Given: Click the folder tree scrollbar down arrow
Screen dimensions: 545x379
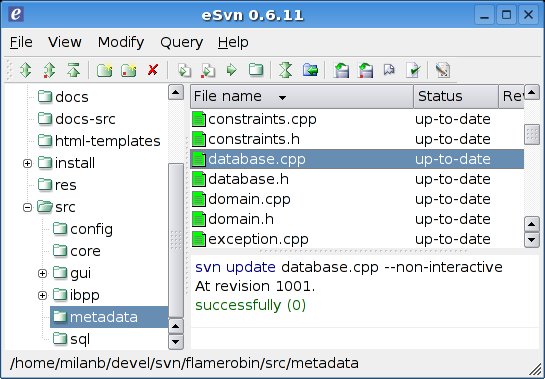Looking at the screenshot, I should point(176,341).
